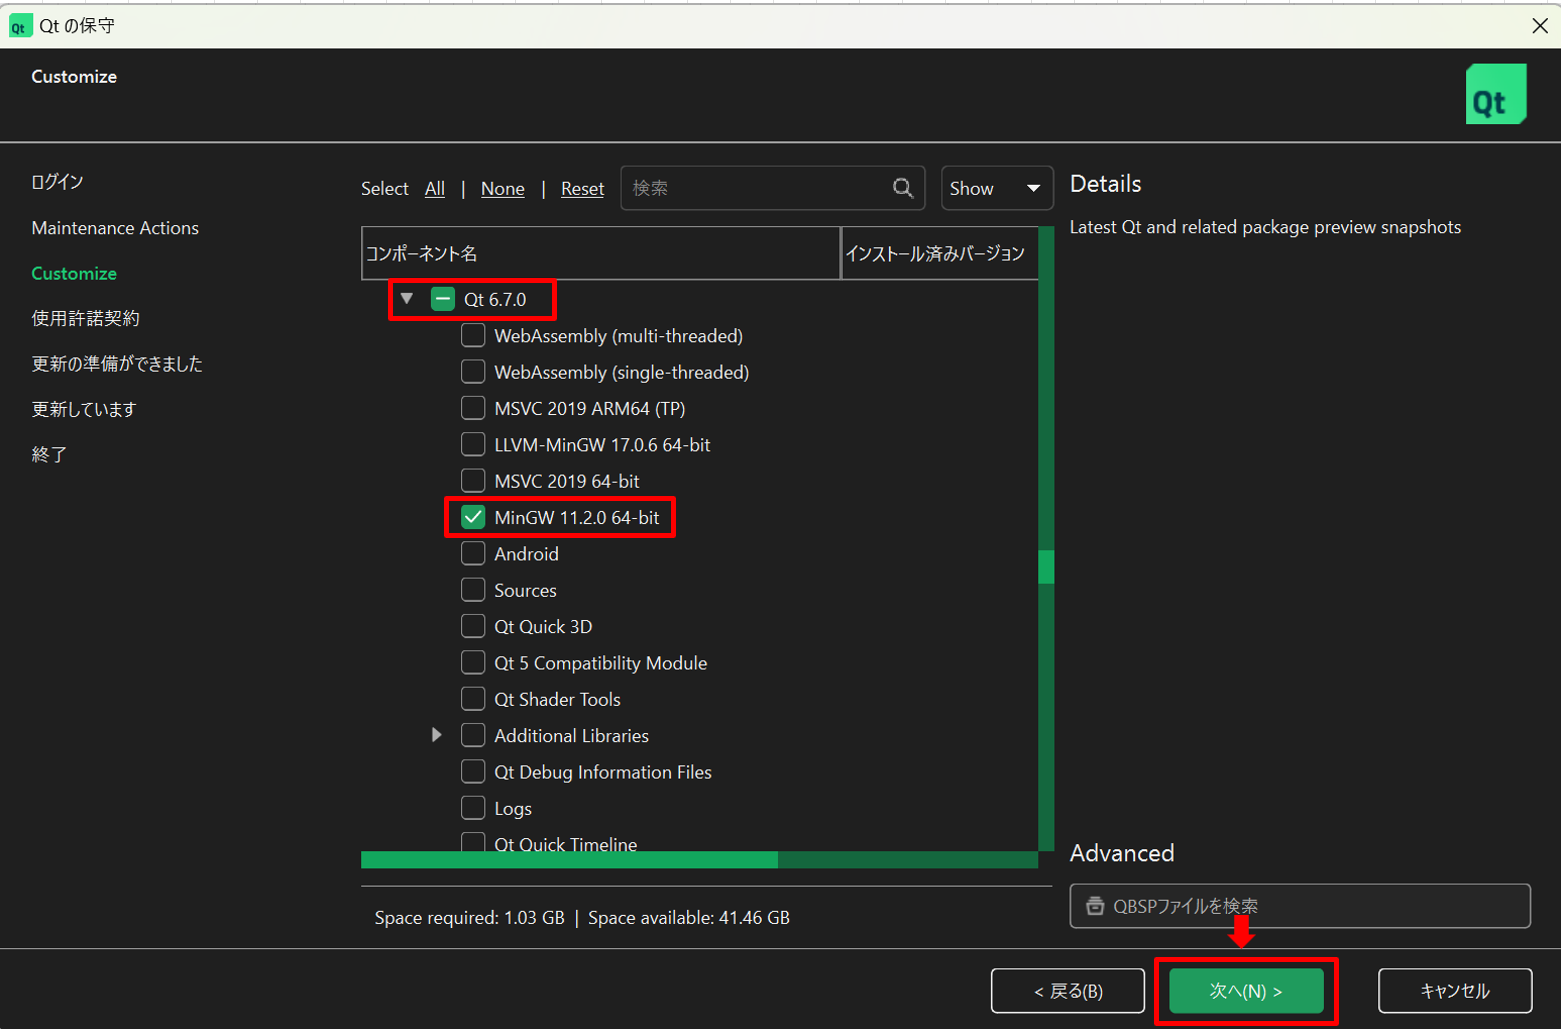Click the QBSP file browse icon

point(1095,906)
